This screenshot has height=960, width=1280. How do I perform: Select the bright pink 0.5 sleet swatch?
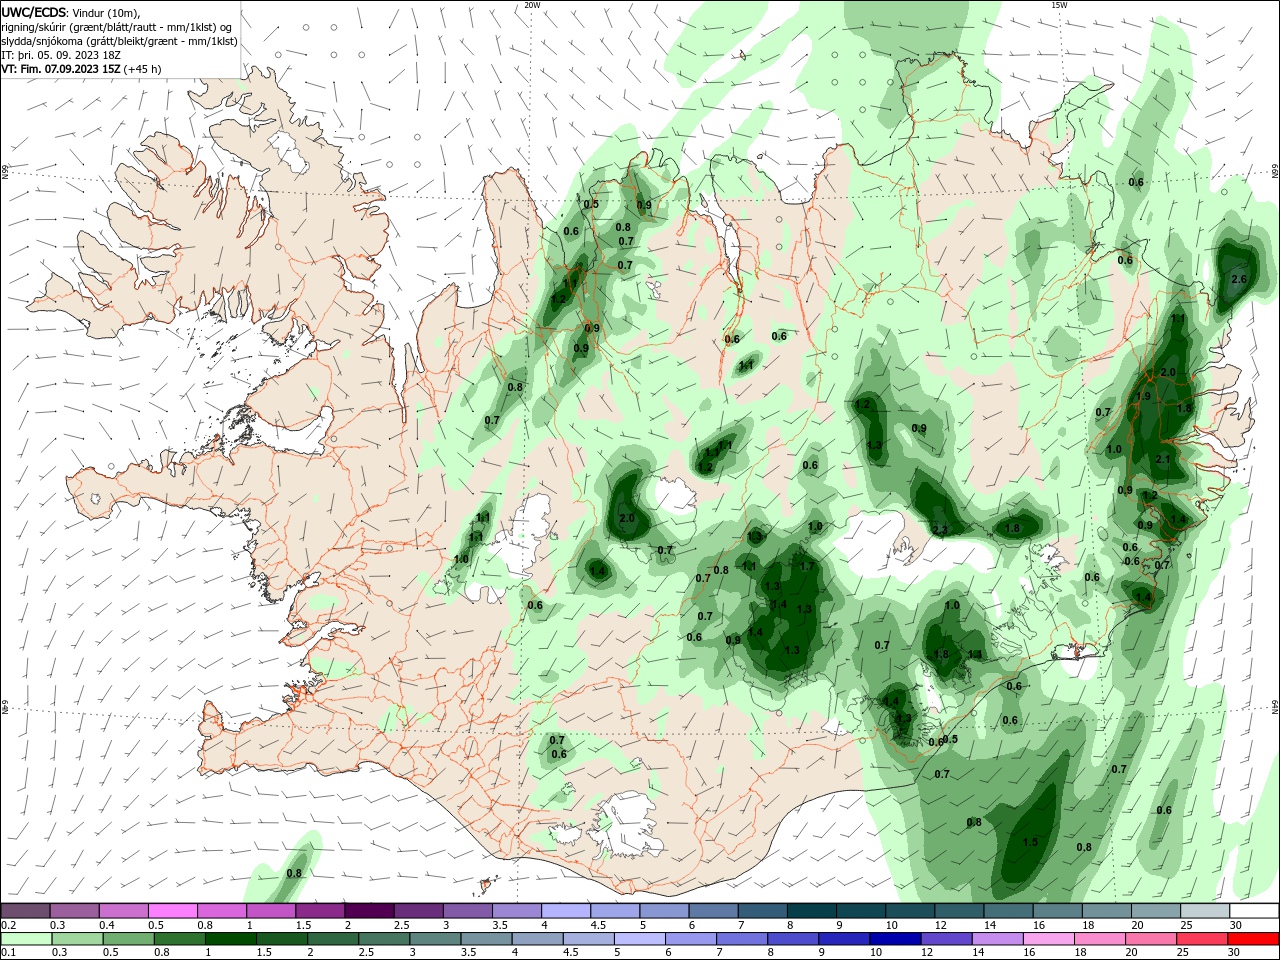tap(172, 910)
